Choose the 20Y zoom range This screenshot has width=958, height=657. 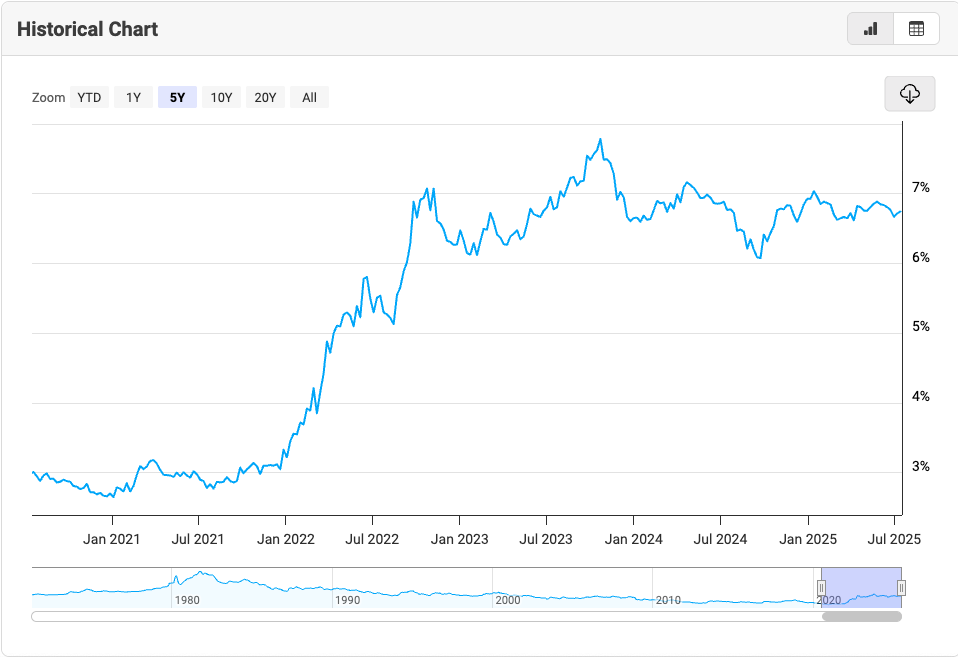[265, 97]
